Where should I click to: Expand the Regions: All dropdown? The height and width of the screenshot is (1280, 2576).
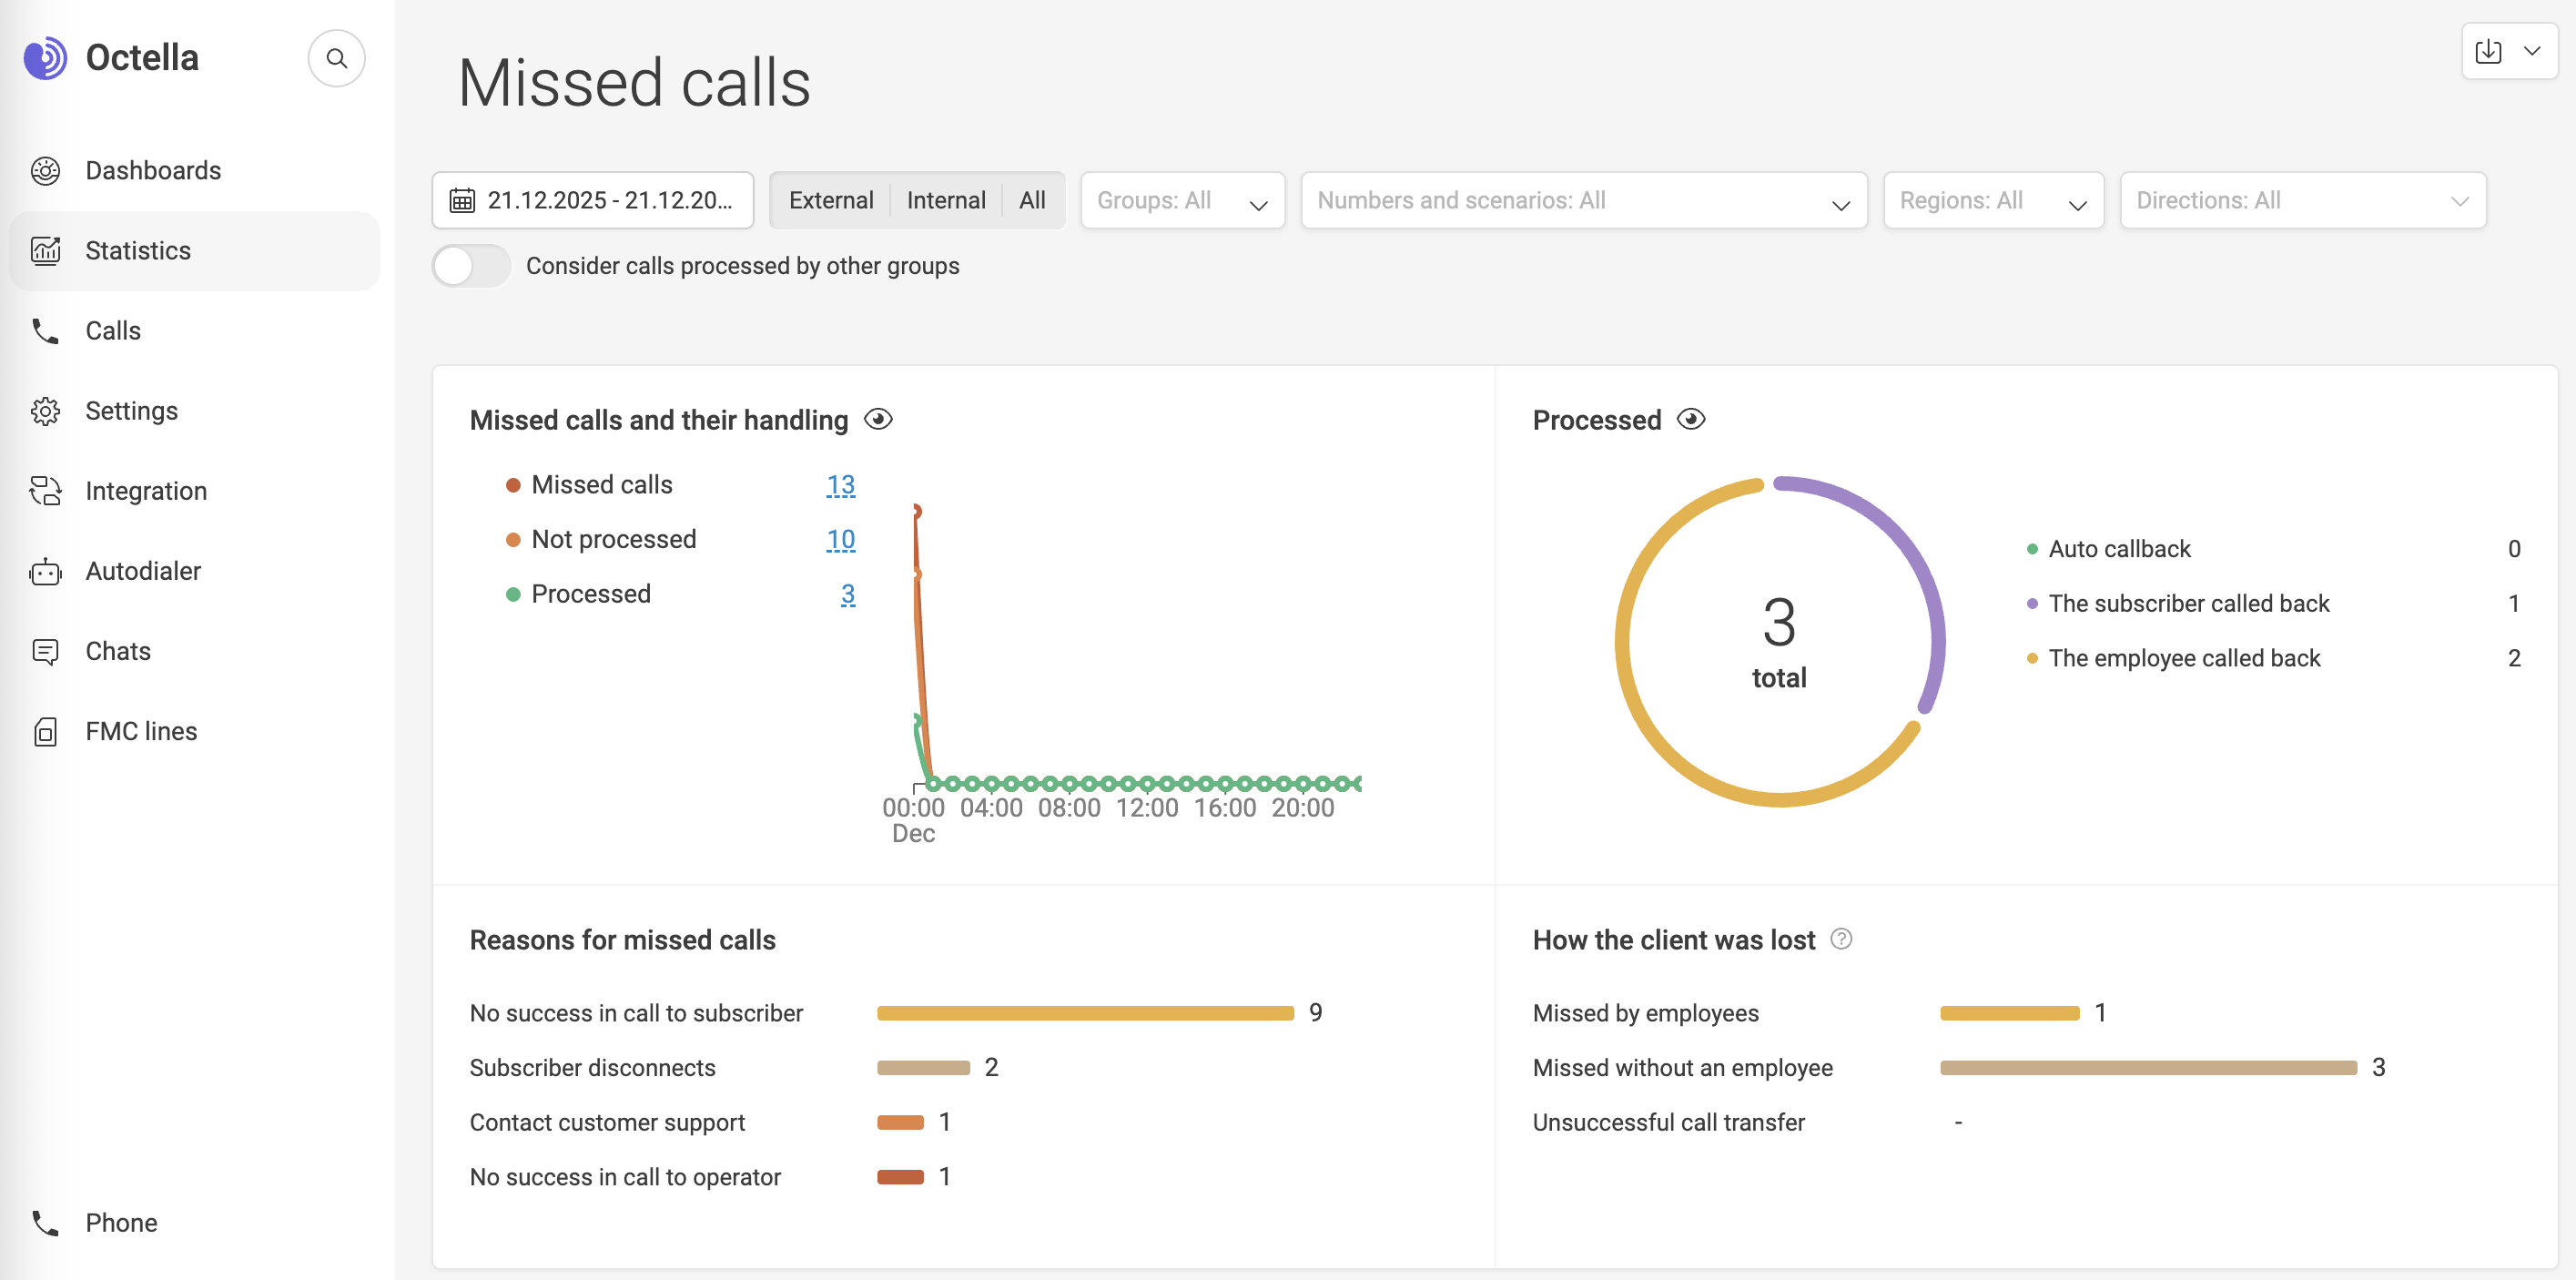1993,201
